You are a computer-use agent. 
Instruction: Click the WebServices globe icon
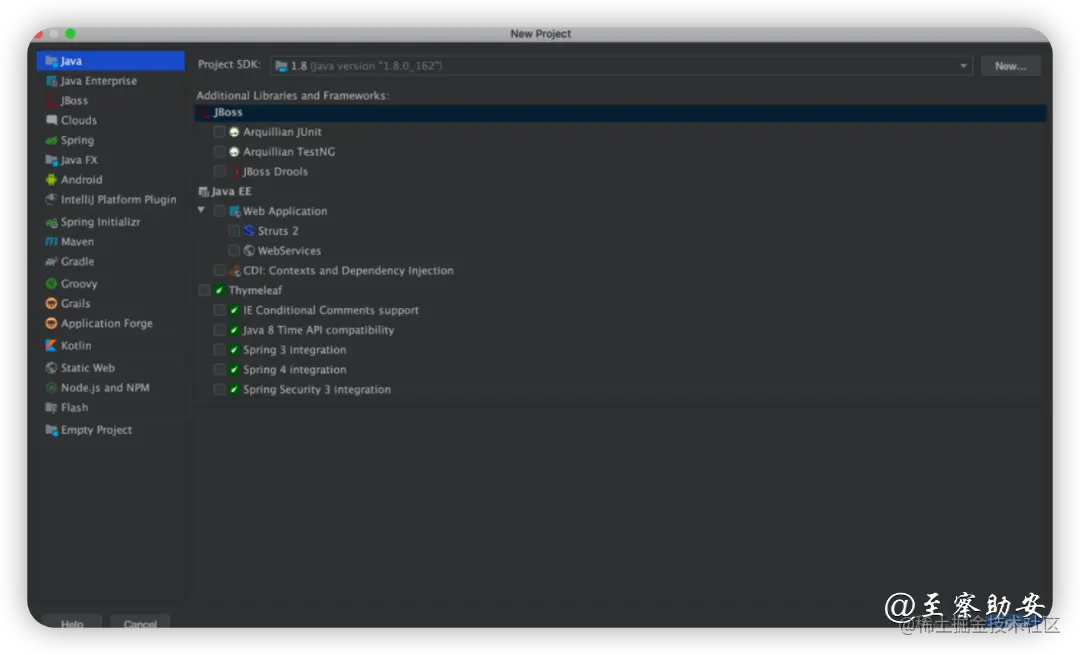(x=249, y=251)
